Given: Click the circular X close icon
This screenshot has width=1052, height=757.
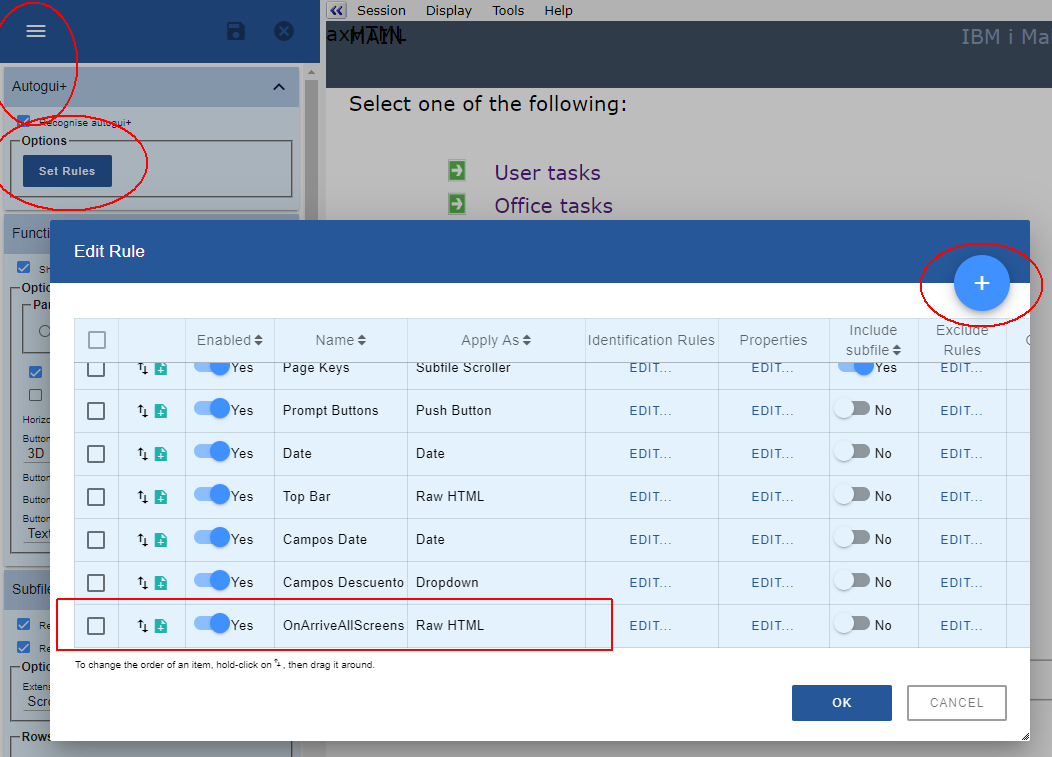Looking at the screenshot, I should tap(284, 31).
